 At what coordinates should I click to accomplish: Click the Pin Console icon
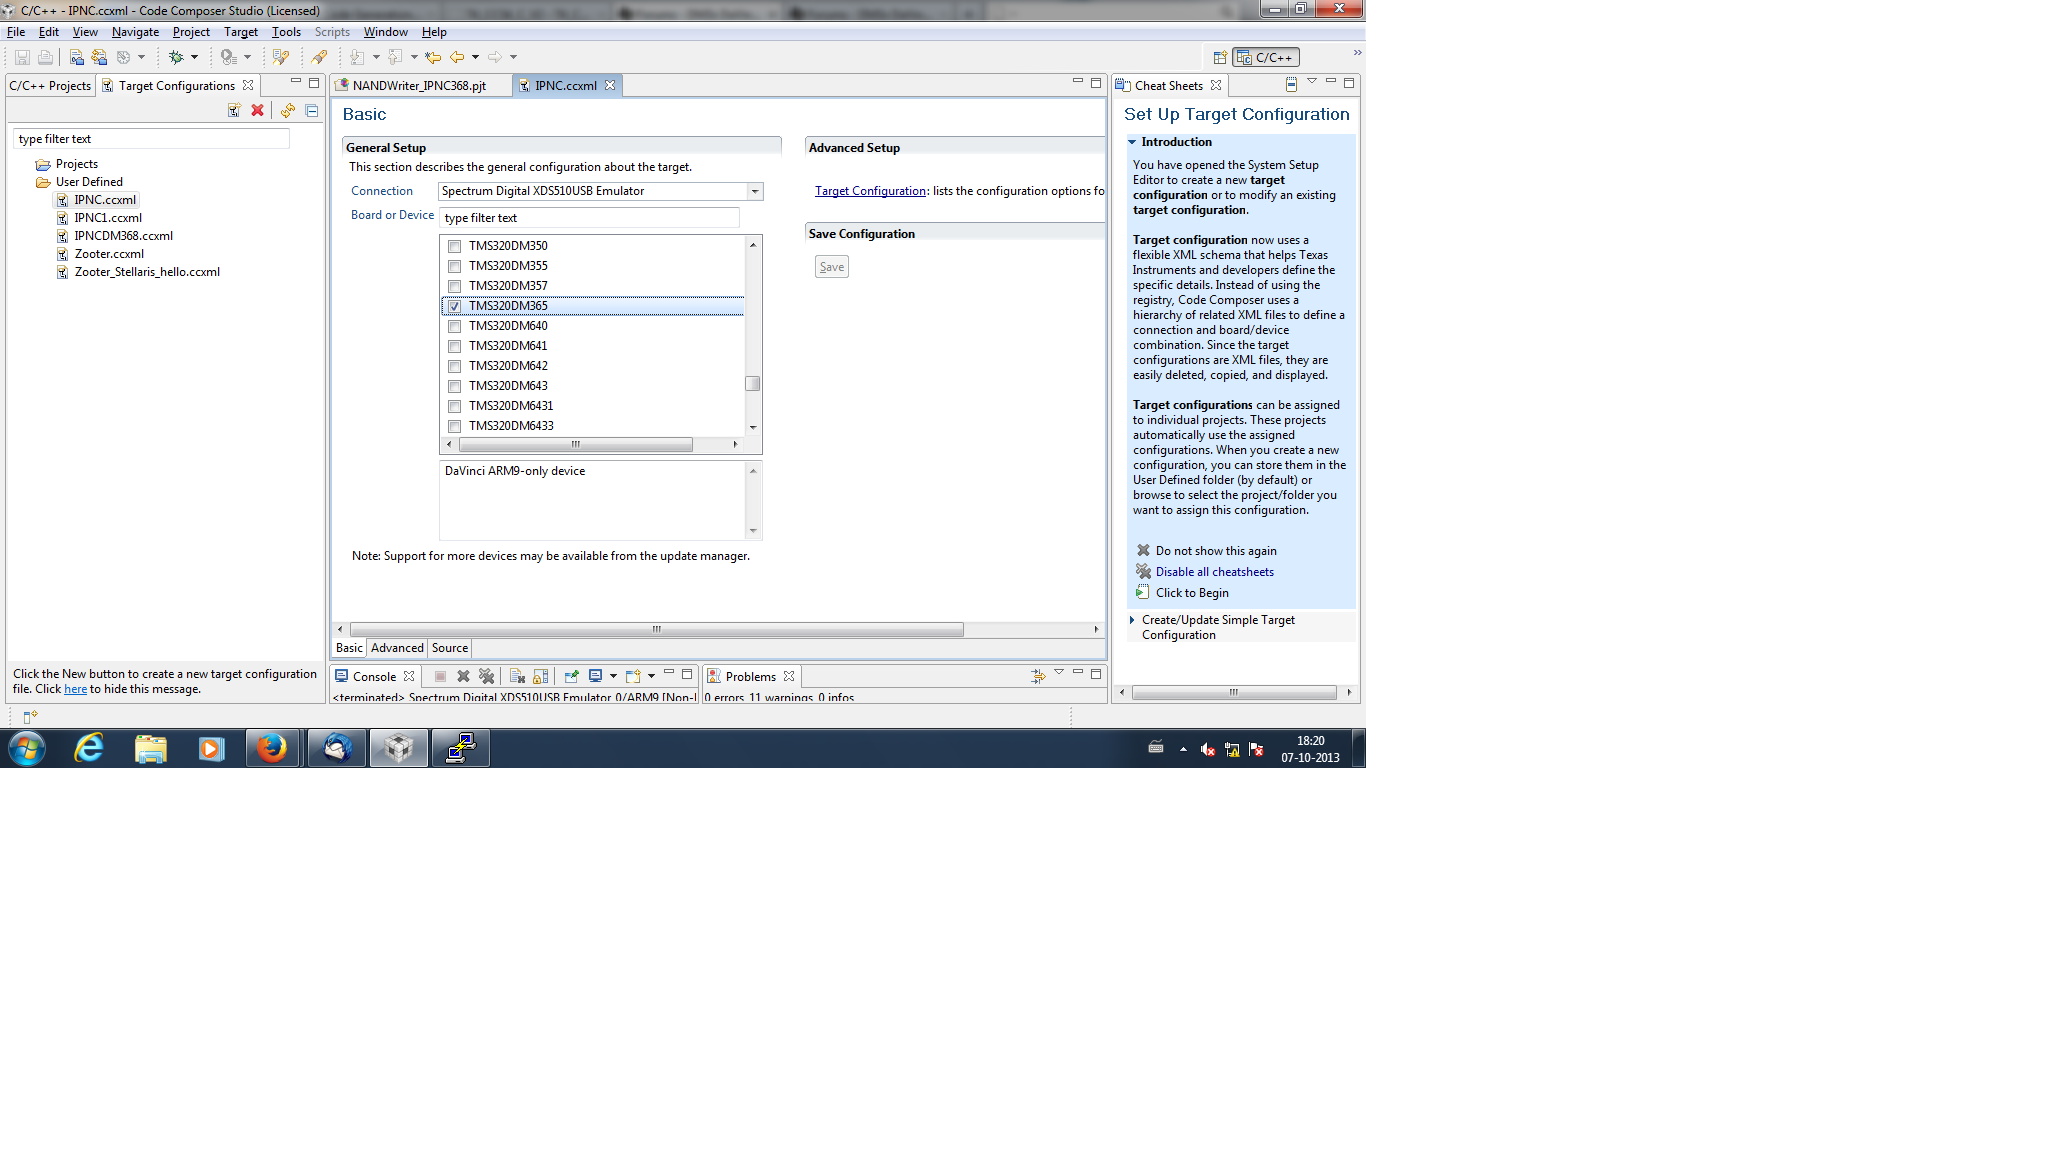click(x=571, y=677)
